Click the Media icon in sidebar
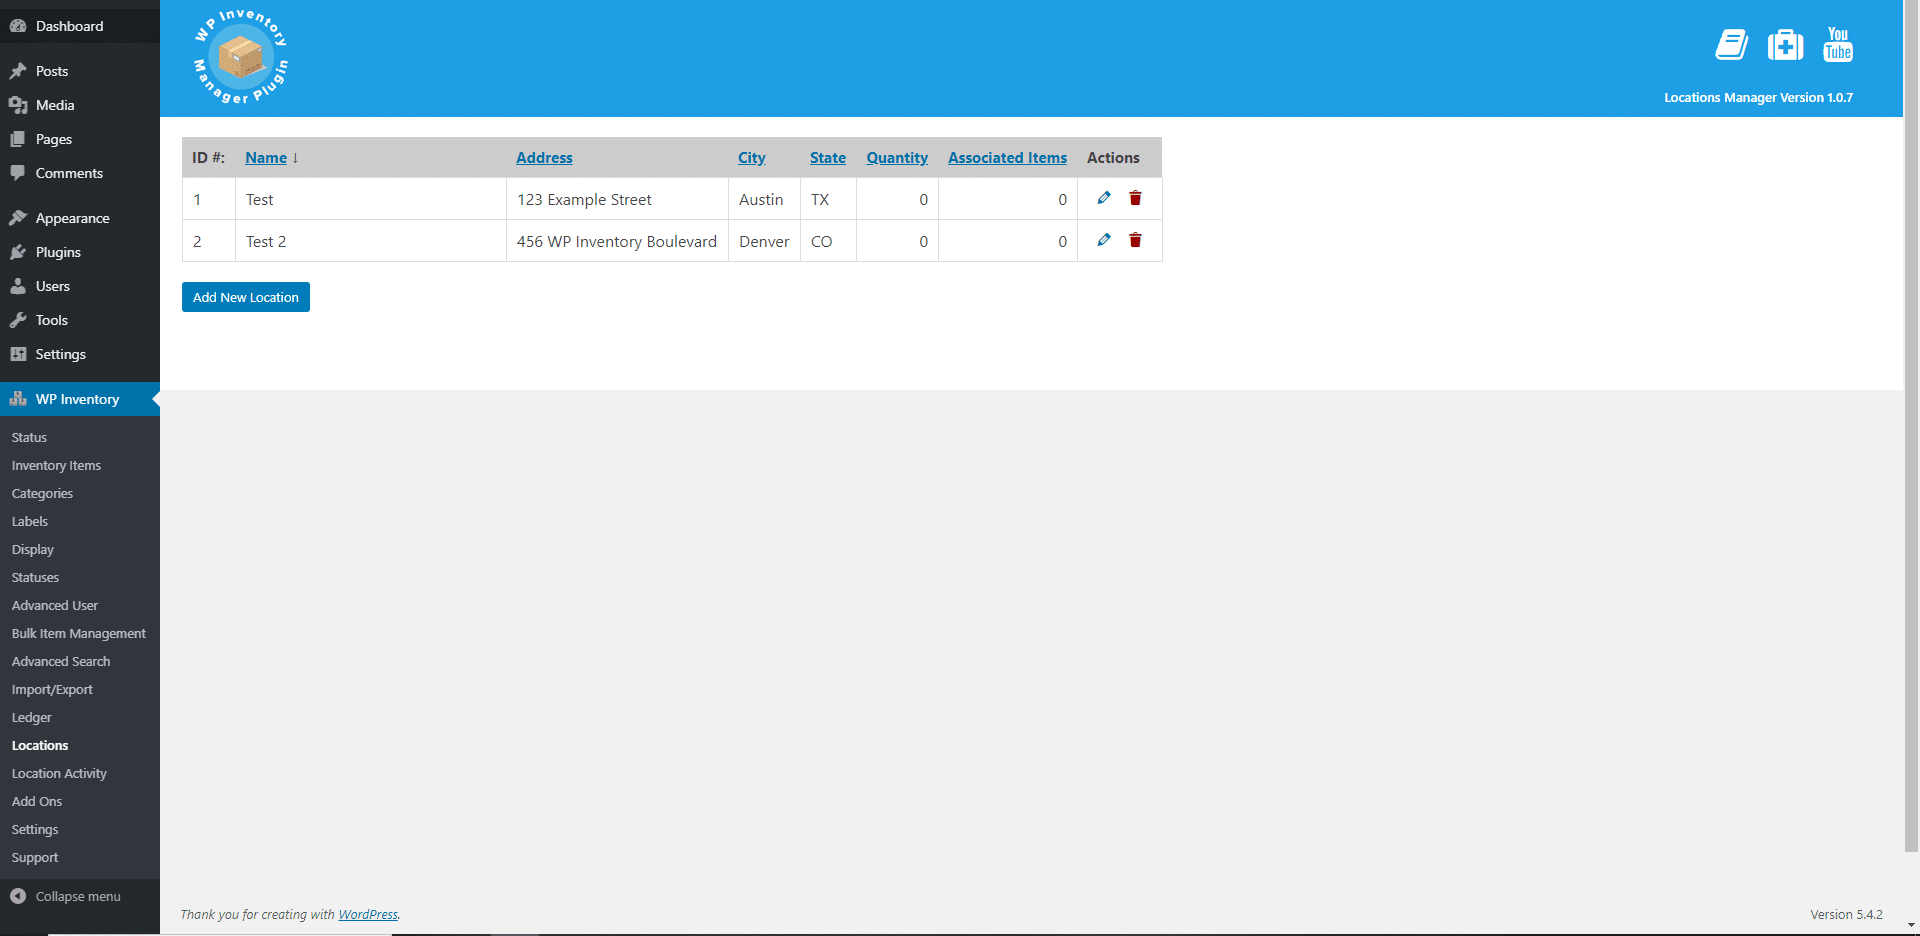This screenshot has height=936, width=1920. tap(18, 105)
